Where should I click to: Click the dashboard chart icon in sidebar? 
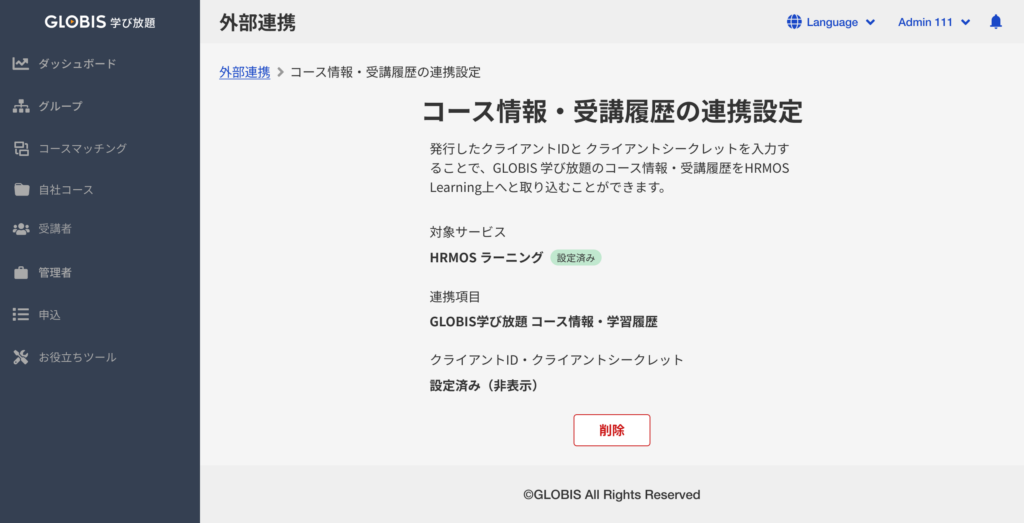pyautogui.click(x=20, y=64)
